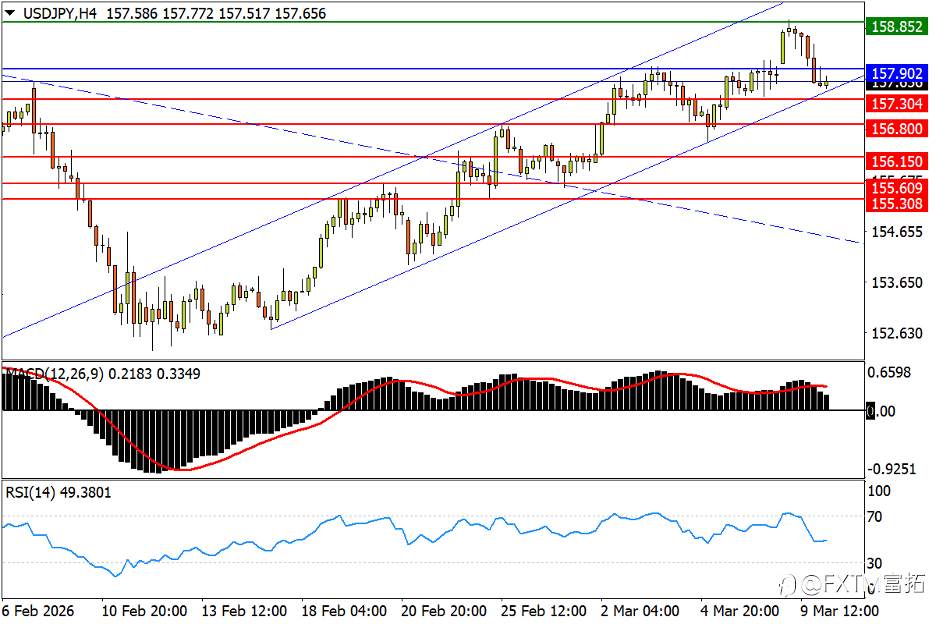Click the 154.655 price scale value
Image resolution: width=936 pixels, height=624 pixels.
[897, 232]
